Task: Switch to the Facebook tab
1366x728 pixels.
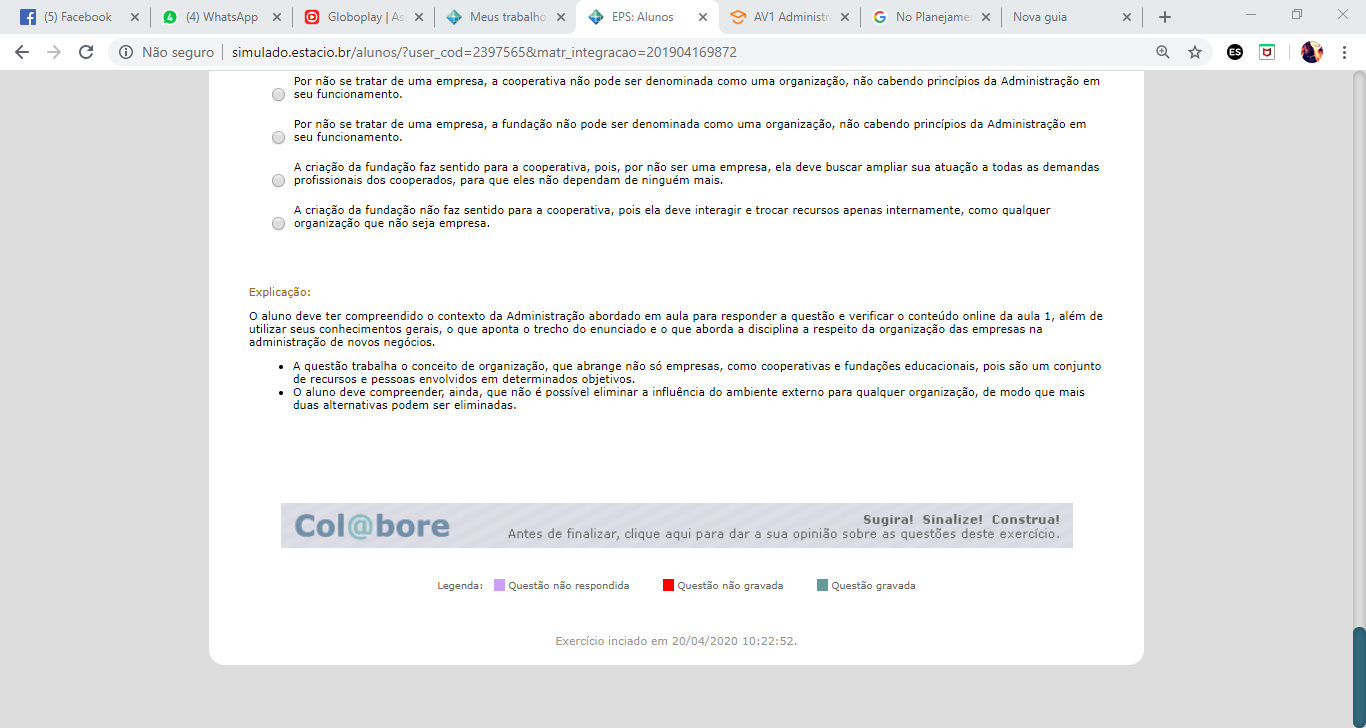Action: (x=75, y=17)
